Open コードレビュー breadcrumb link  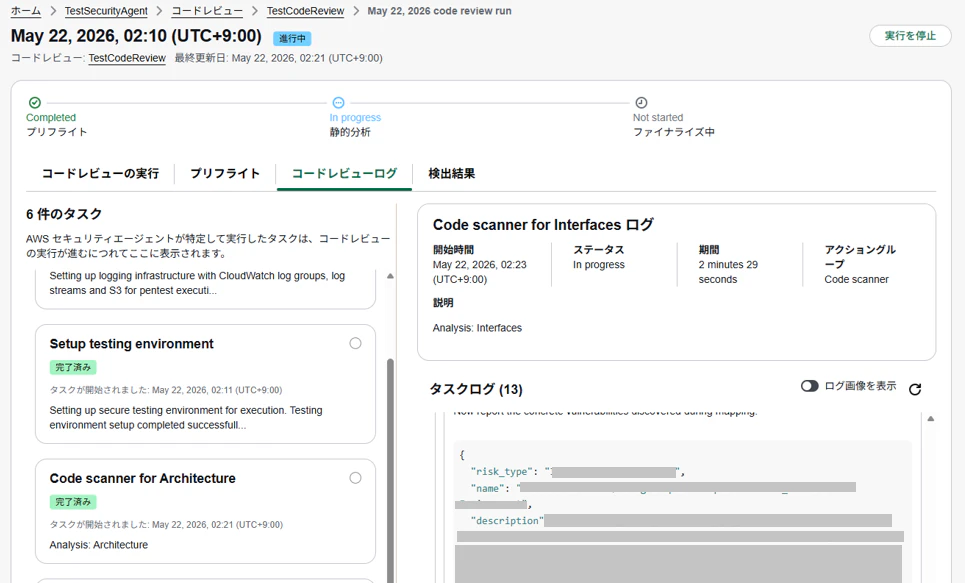[x=207, y=10]
